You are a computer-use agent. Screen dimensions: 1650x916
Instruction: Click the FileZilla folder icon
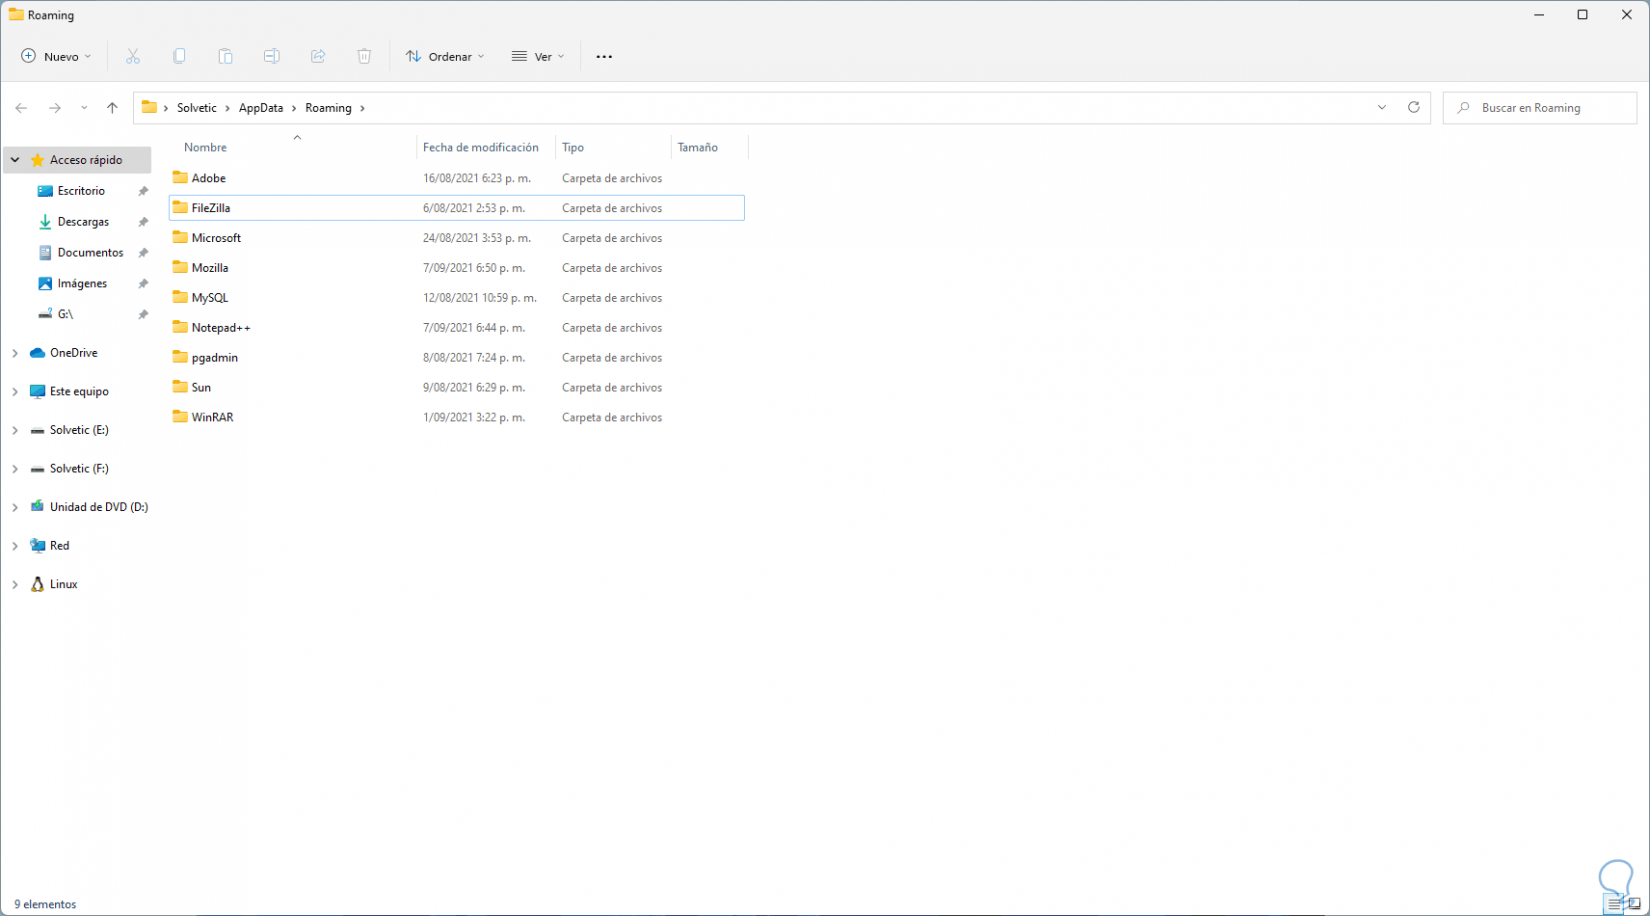[180, 208]
